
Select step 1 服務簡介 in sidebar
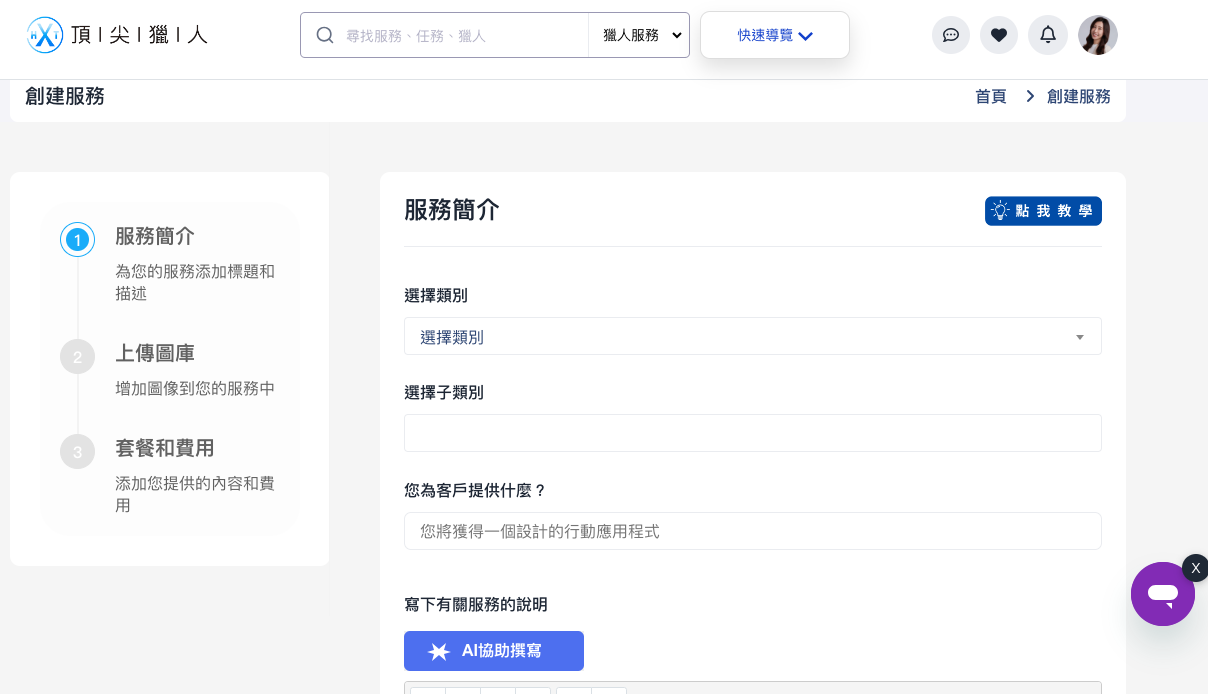click(155, 237)
